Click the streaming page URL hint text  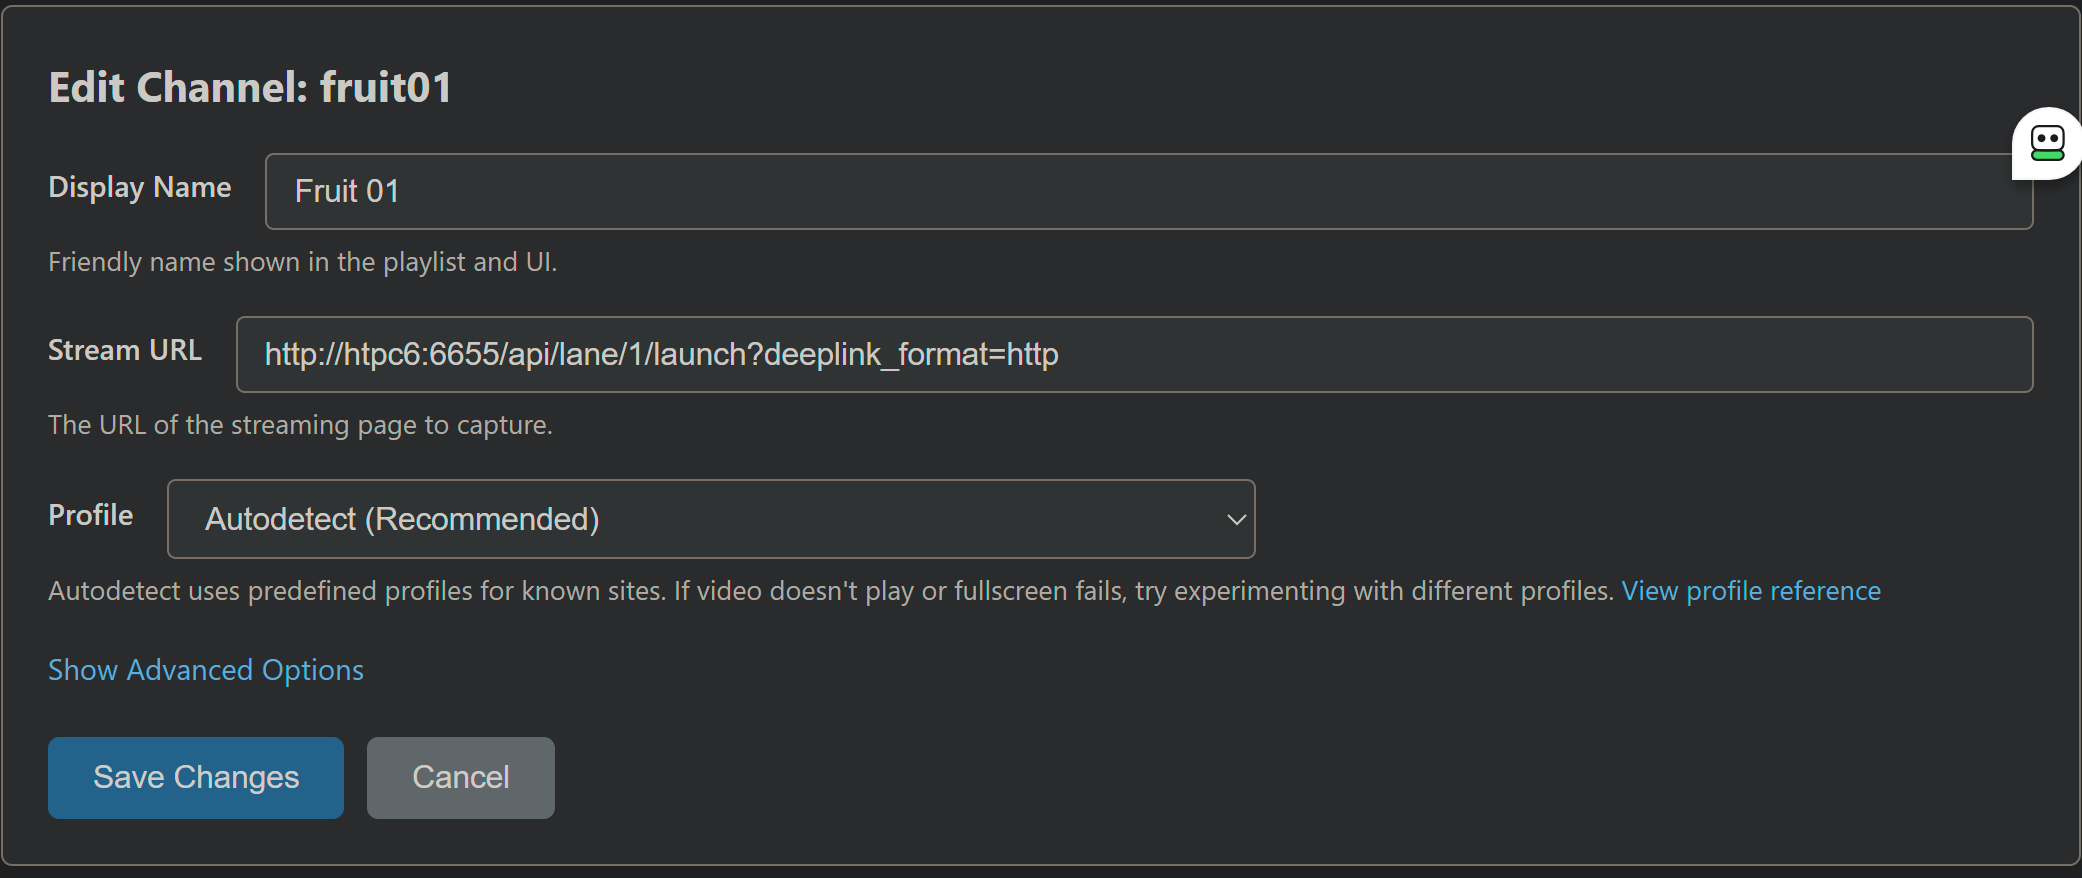(x=300, y=425)
